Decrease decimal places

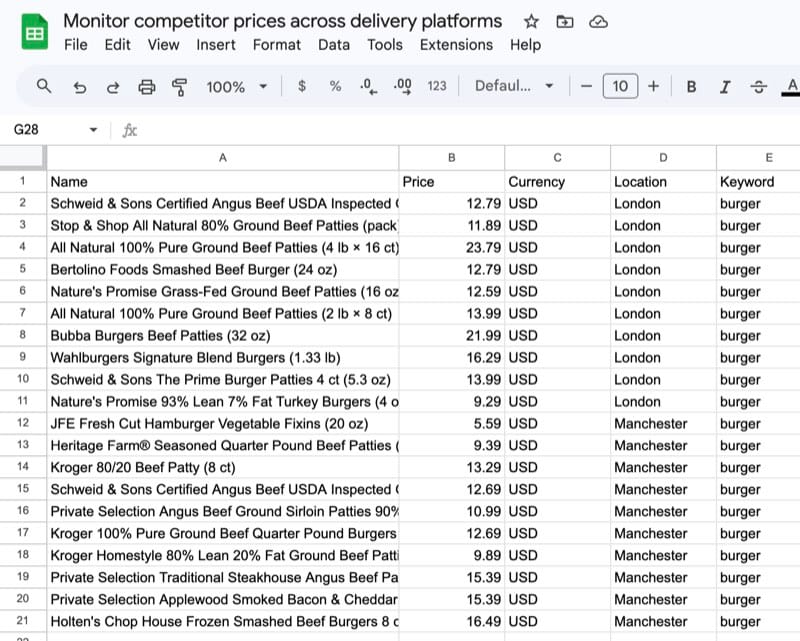pyautogui.click(x=368, y=86)
